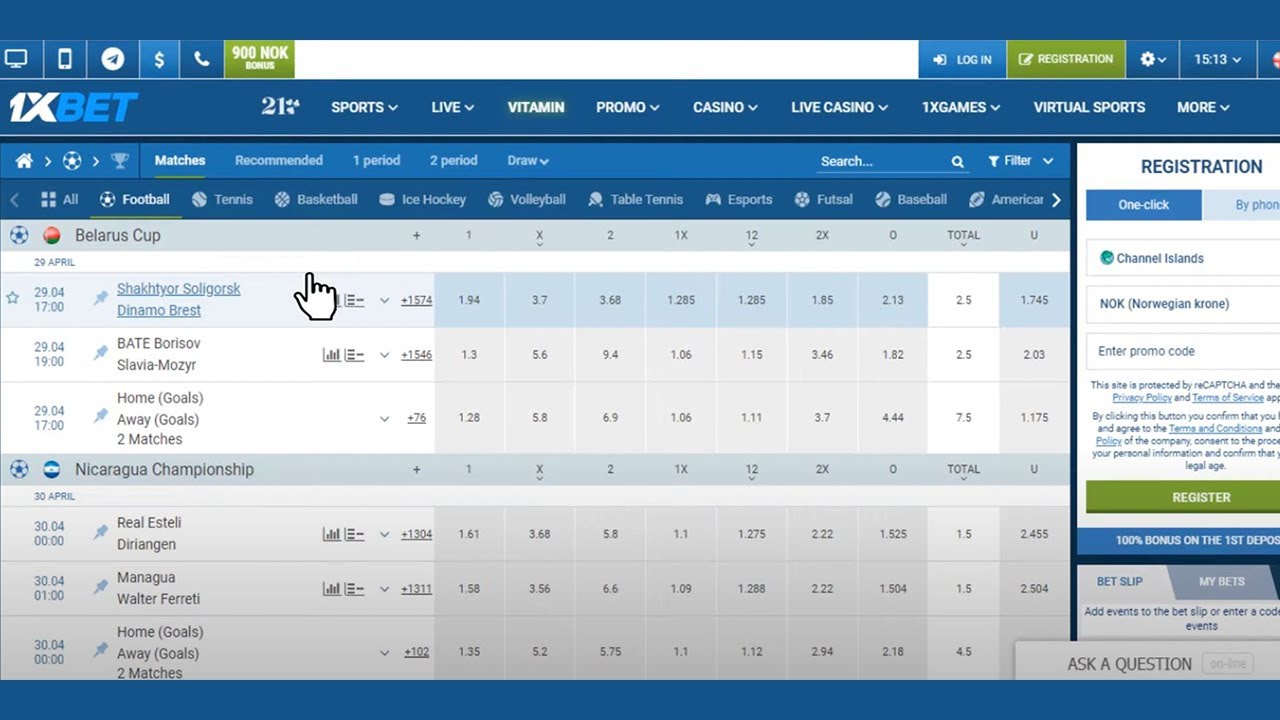
Task: Open Shakhtyor Soligorsk match link
Action: 179,288
